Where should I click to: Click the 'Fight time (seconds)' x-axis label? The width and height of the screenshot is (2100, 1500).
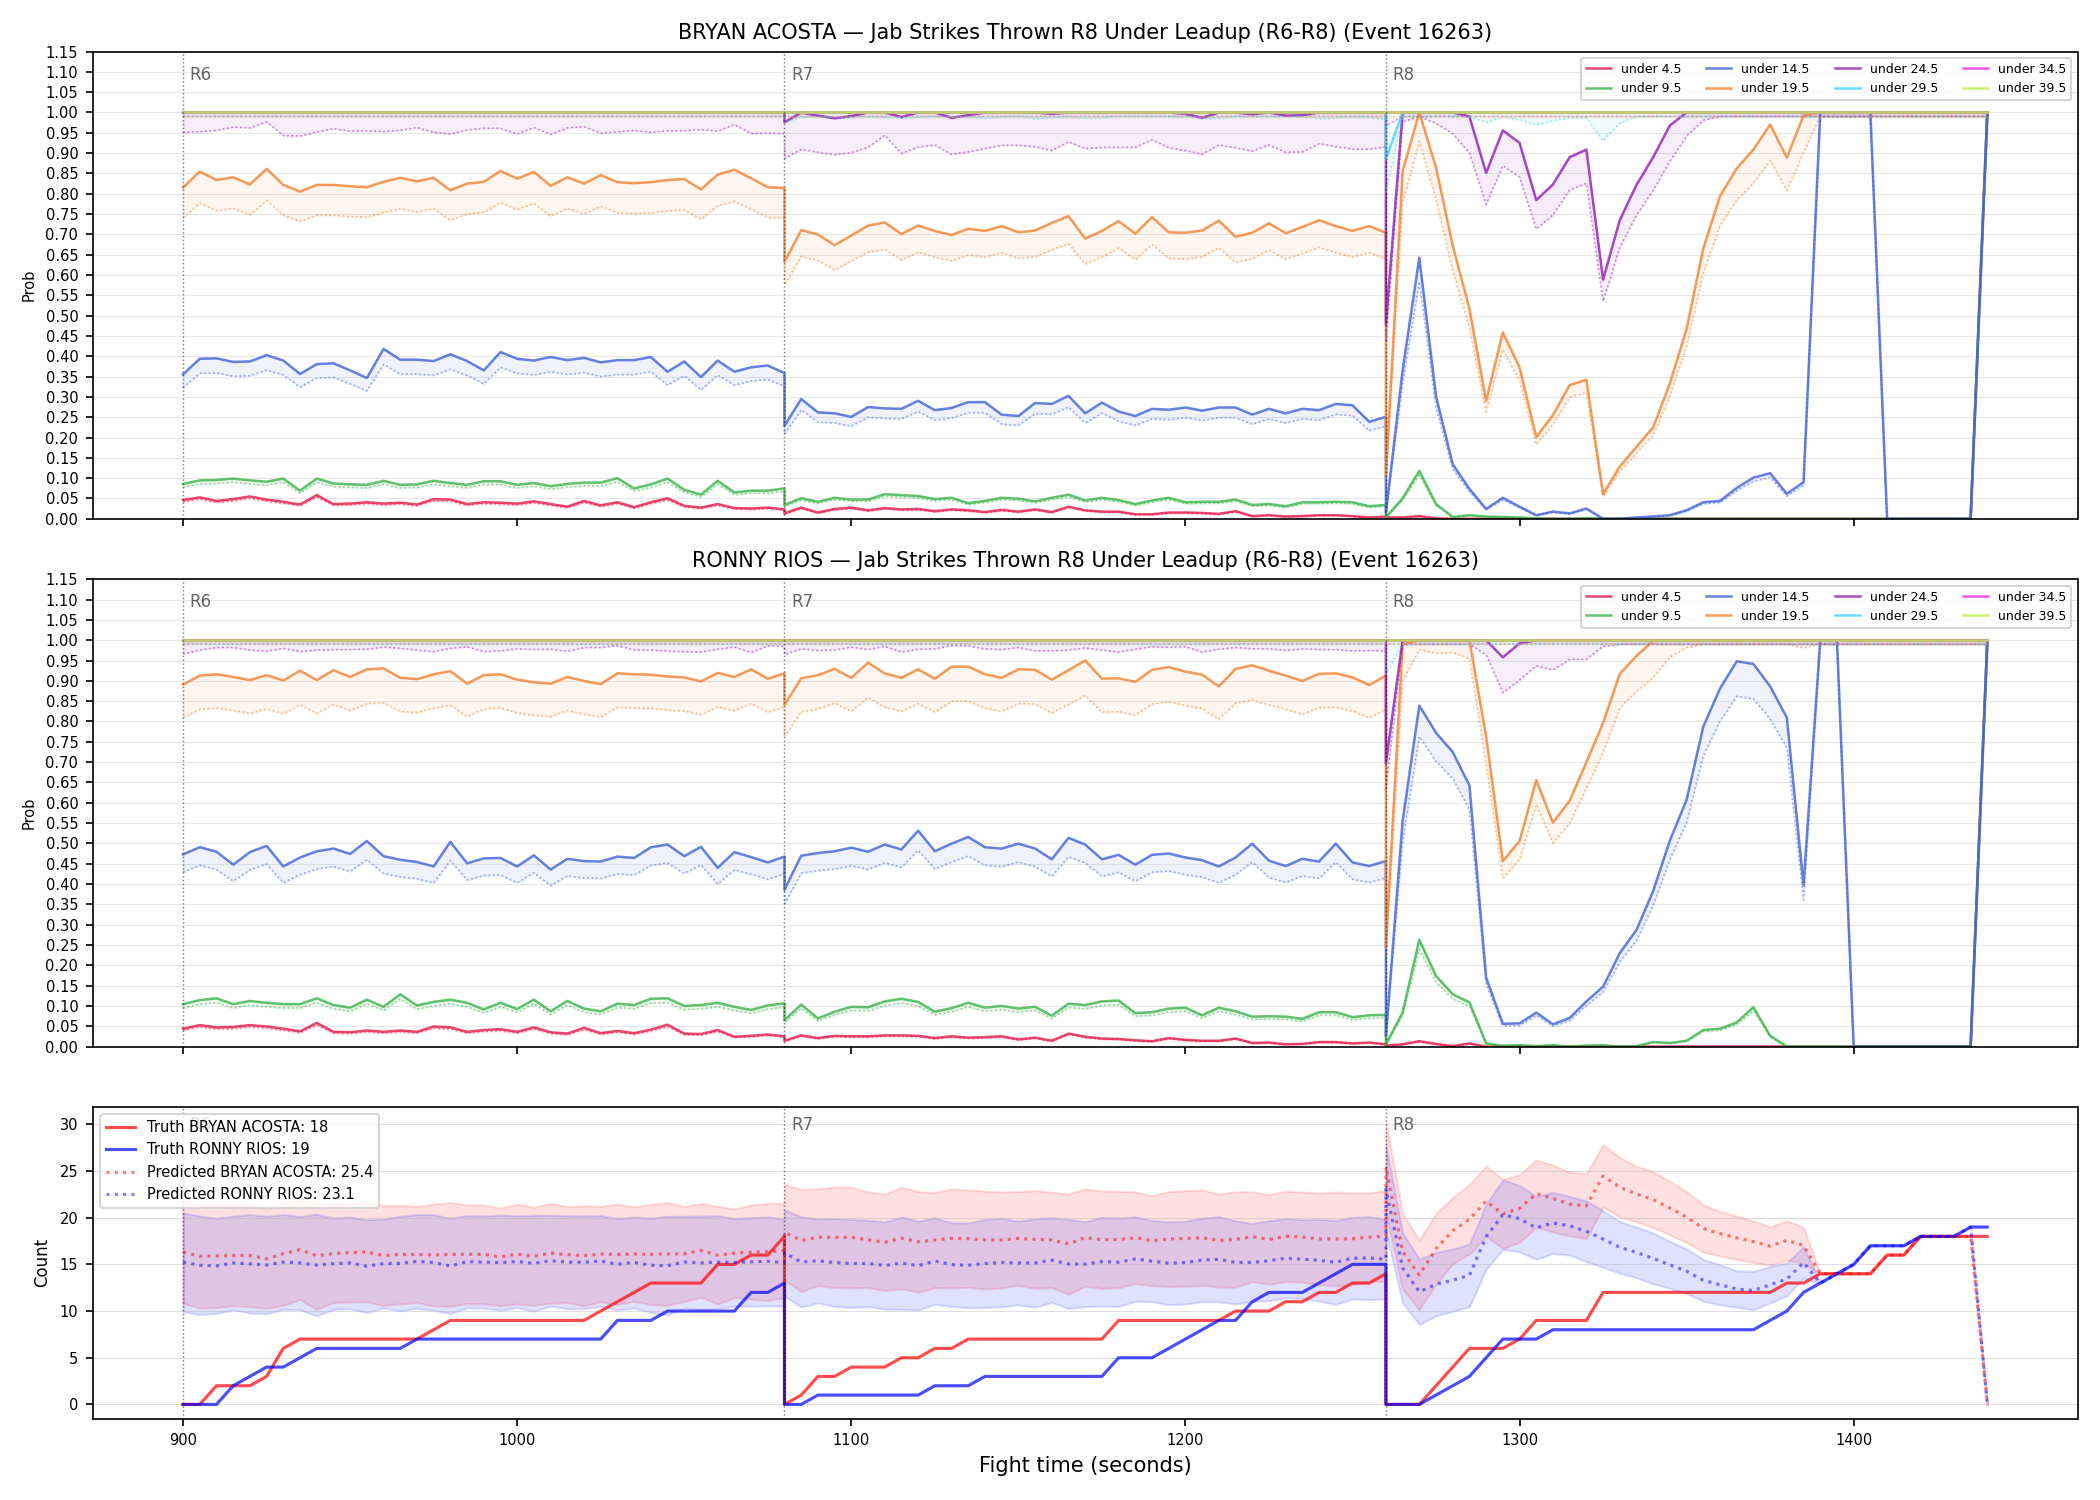(1085, 1465)
